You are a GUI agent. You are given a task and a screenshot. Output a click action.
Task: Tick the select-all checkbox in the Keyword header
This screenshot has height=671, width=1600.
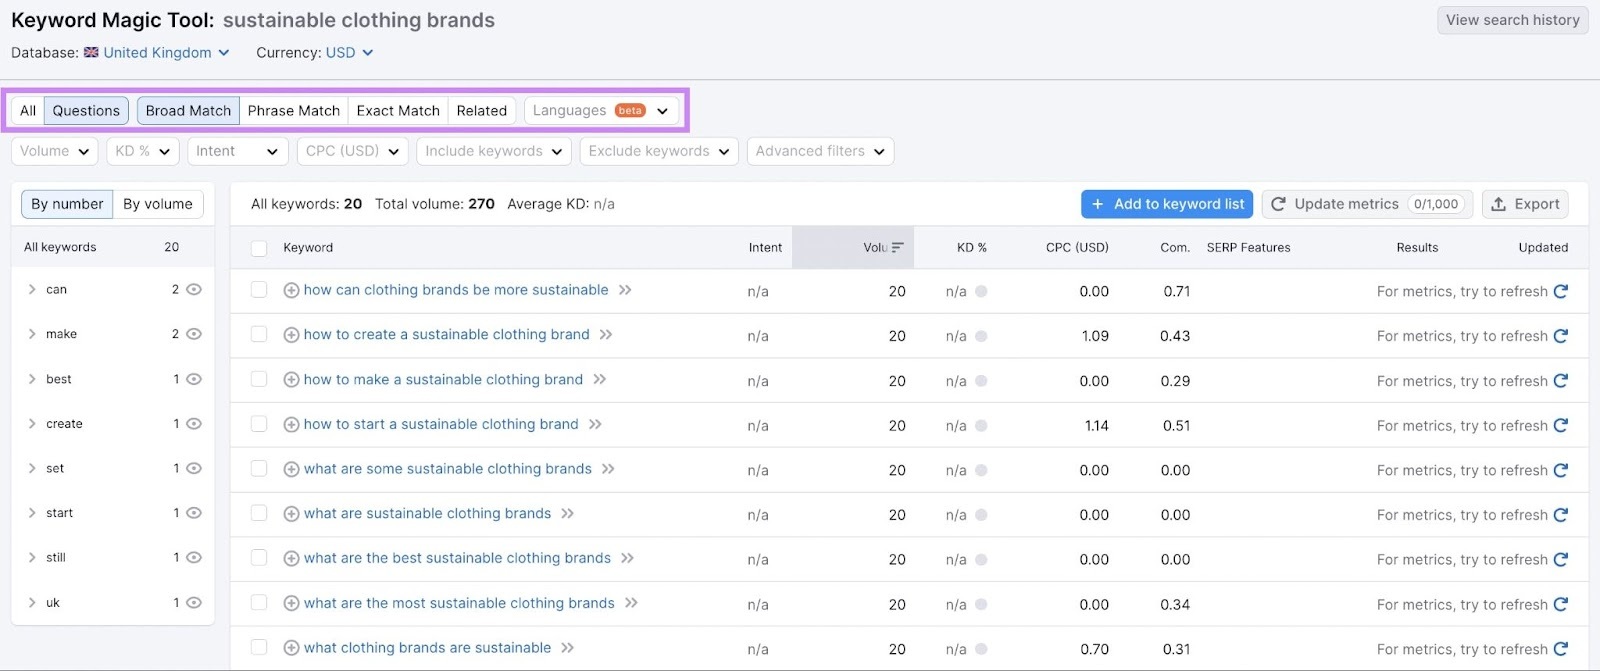tap(259, 248)
